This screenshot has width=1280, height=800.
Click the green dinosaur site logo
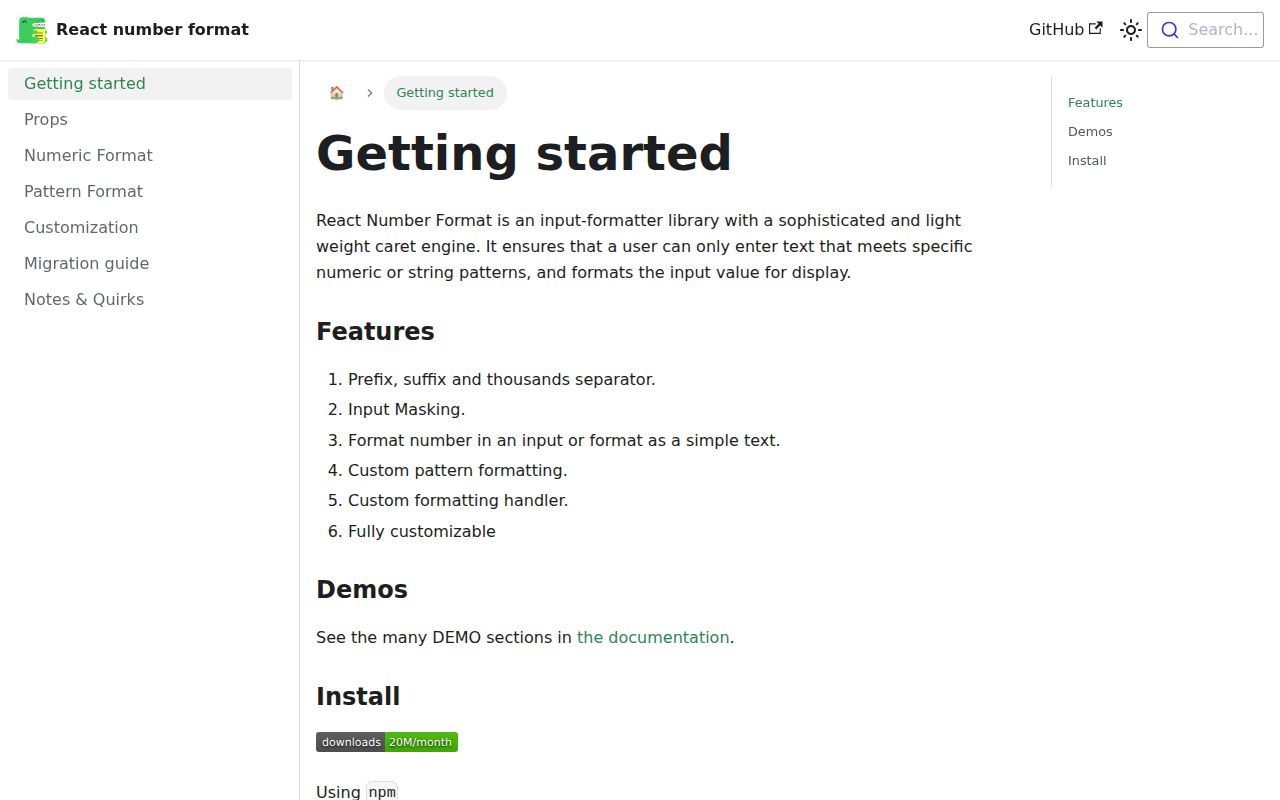[32, 30]
